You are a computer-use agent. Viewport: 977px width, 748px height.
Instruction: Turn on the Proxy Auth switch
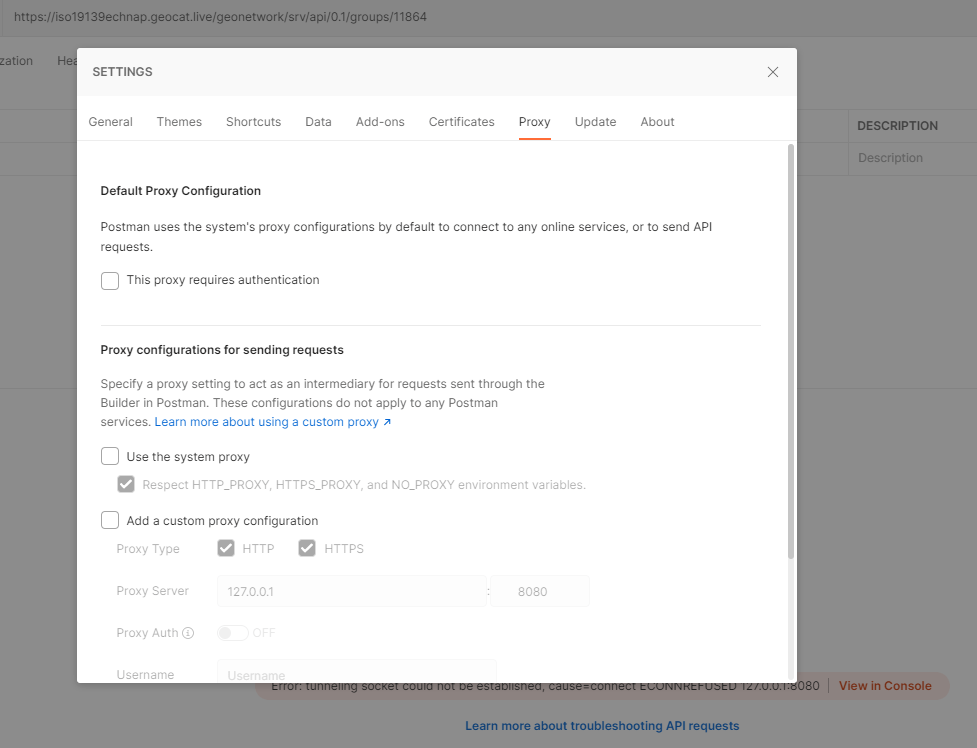(232, 633)
